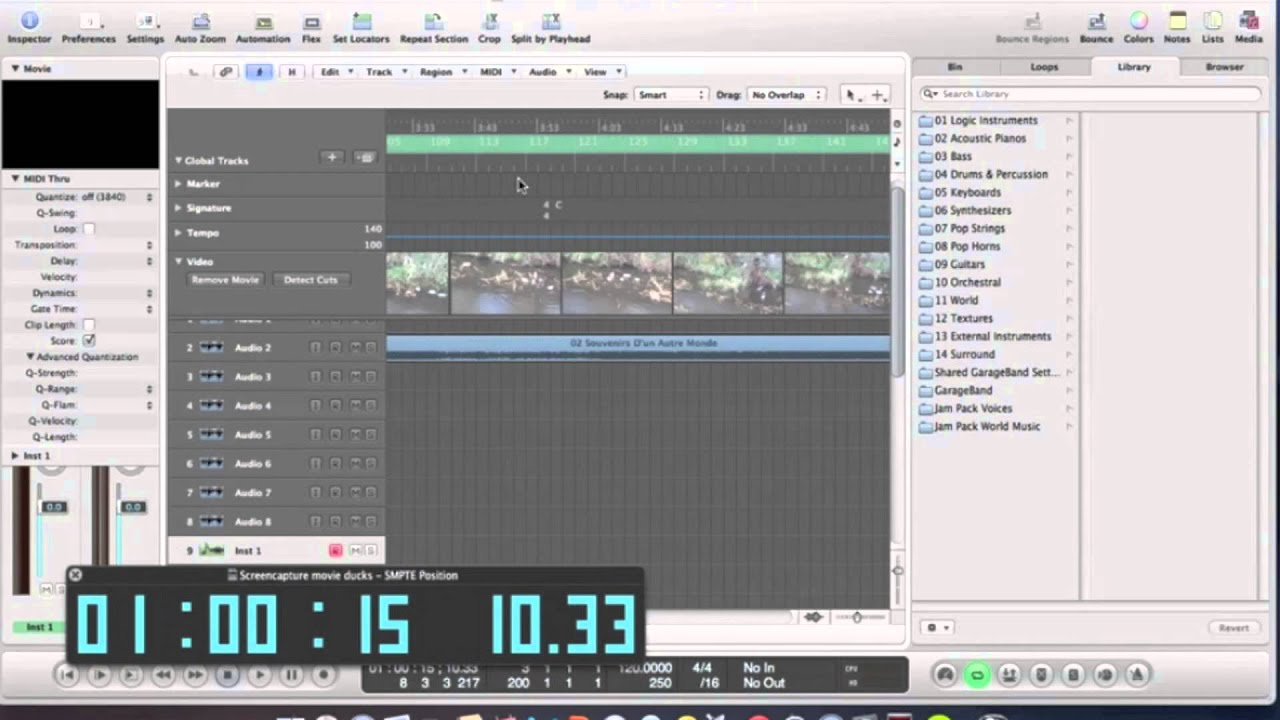Open the Arrange Edit menu
Viewport: 1280px width, 720px height.
click(335, 72)
